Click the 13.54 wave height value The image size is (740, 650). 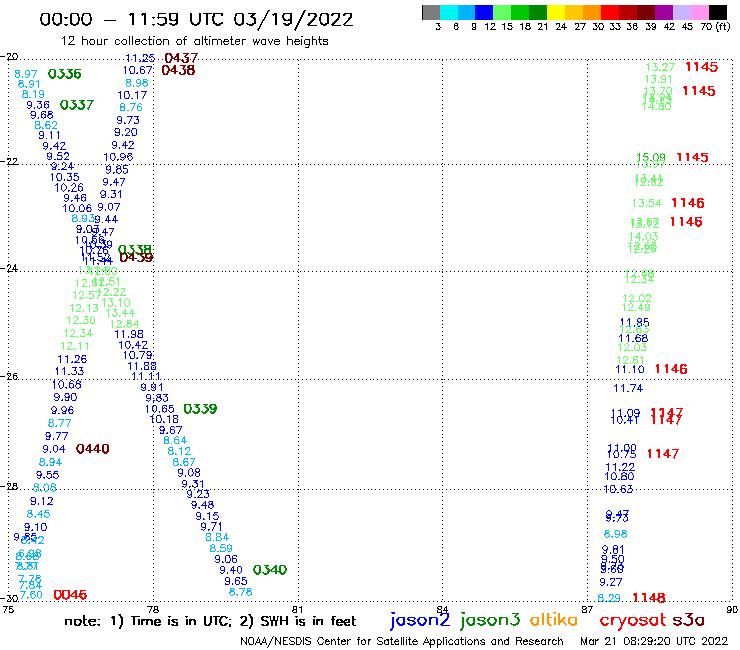pos(647,203)
